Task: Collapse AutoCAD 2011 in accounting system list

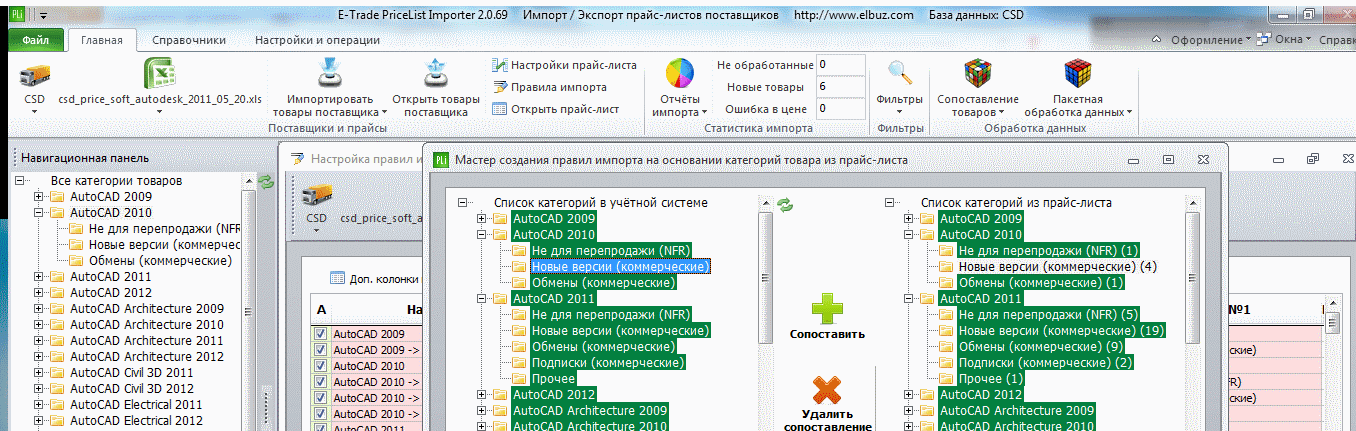Action: 482,299
